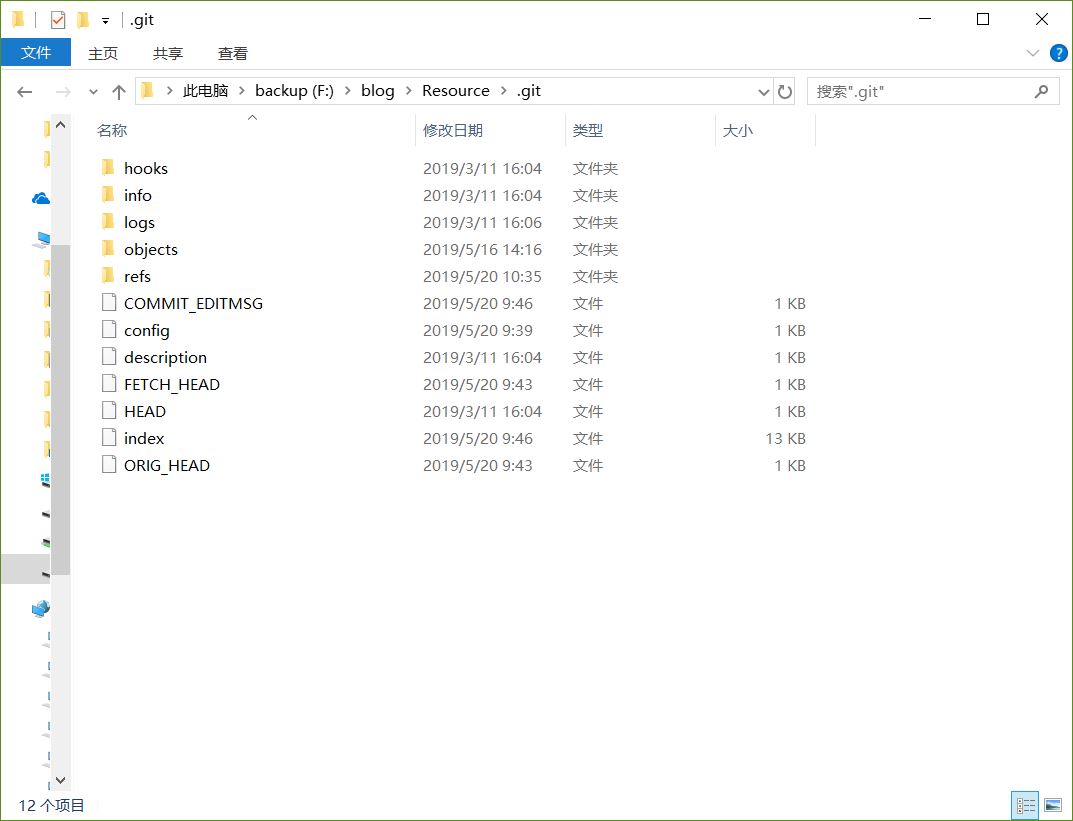Open the Quick Access Toolbar dropdown
The height and width of the screenshot is (821, 1073).
click(x=105, y=20)
